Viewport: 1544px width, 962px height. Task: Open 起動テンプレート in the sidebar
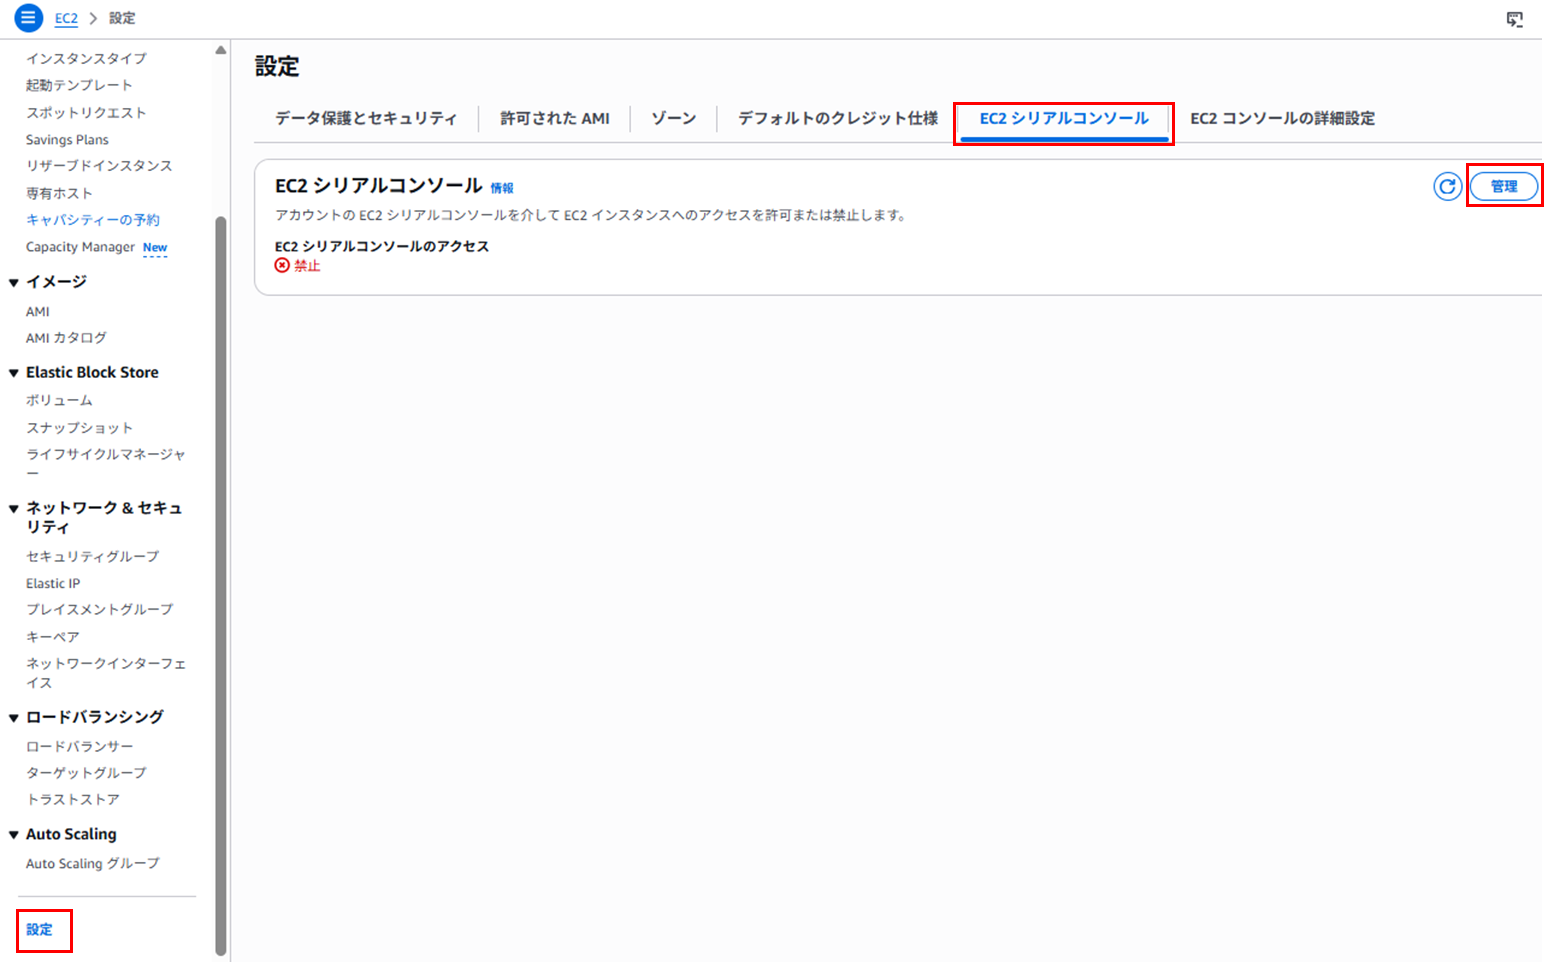pos(79,85)
